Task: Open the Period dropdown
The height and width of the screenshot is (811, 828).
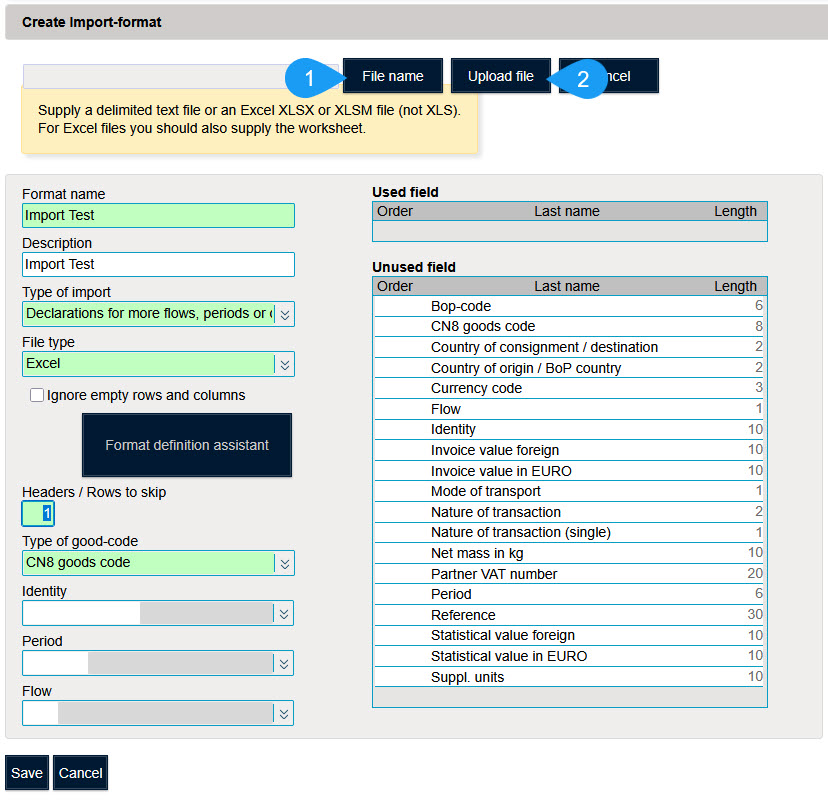Action: point(285,663)
